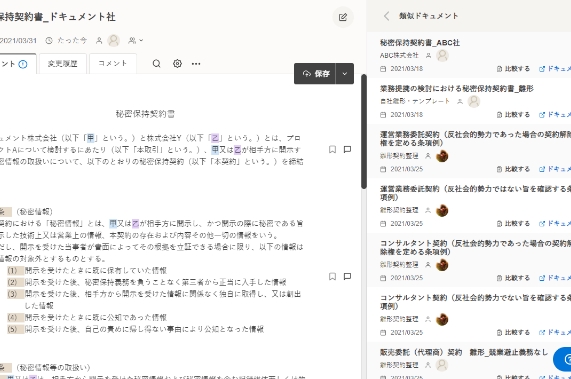Bookmark the 秘密情報 clause
Image resolution: width=571 pixels, height=379 pixels.
coord(332,276)
